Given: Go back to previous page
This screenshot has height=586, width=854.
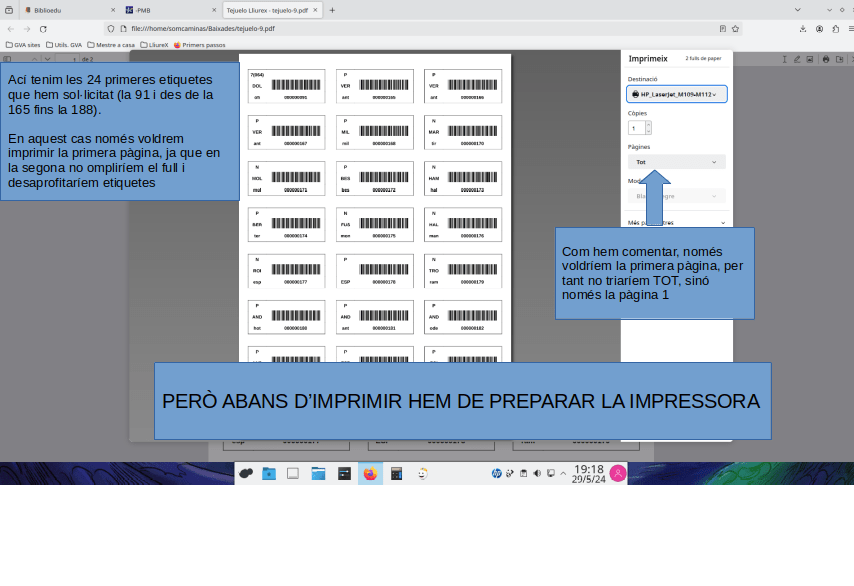Looking at the screenshot, I should pyautogui.click(x=11, y=29).
